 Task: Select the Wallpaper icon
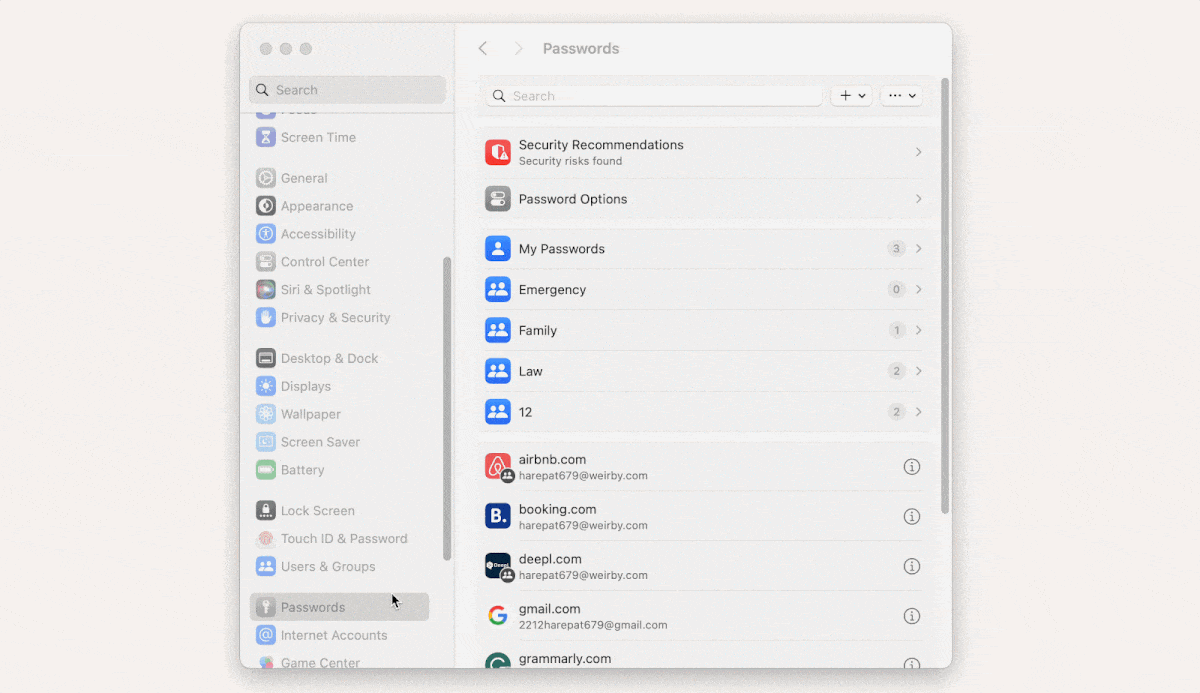265,414
